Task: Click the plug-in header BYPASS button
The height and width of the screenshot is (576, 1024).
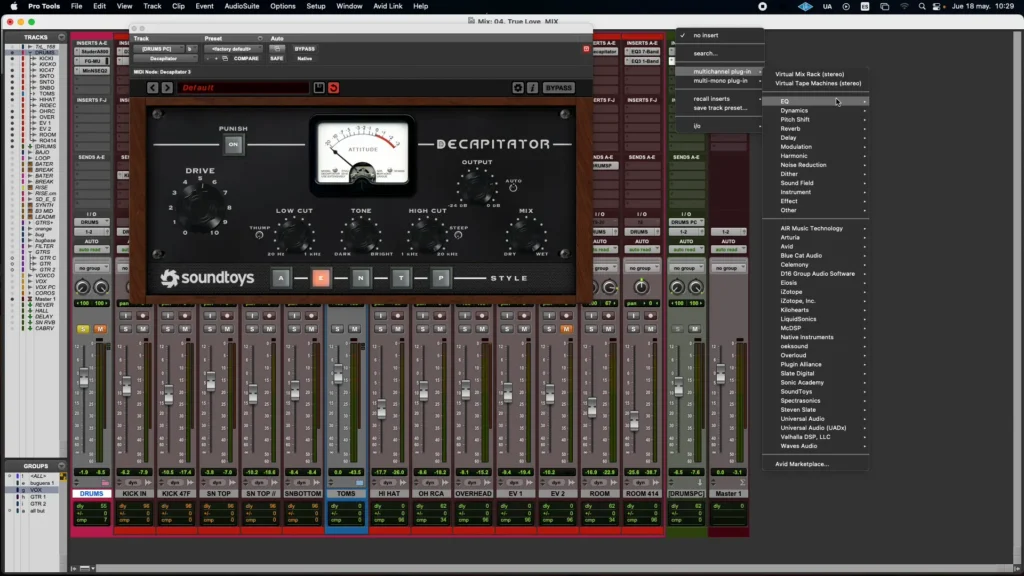Action: pos(304,49)
